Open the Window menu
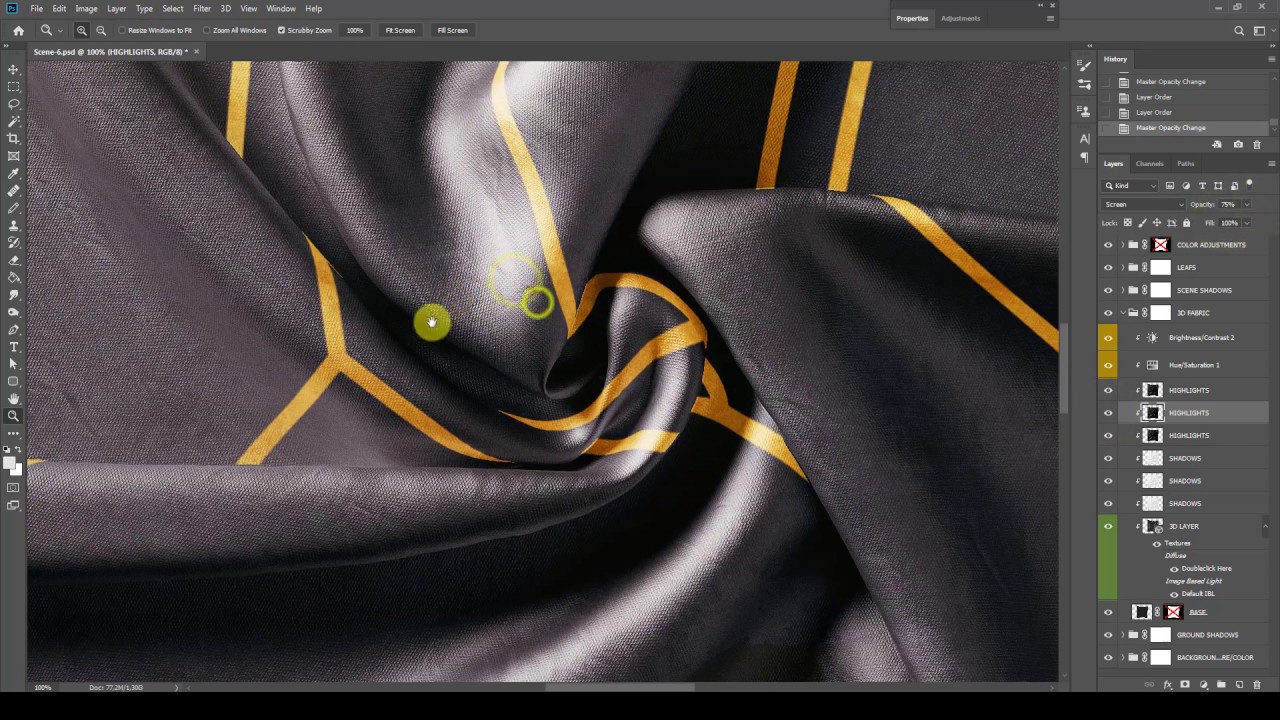The height and width of the screenshot is (720, 1280). click(281, 8)
